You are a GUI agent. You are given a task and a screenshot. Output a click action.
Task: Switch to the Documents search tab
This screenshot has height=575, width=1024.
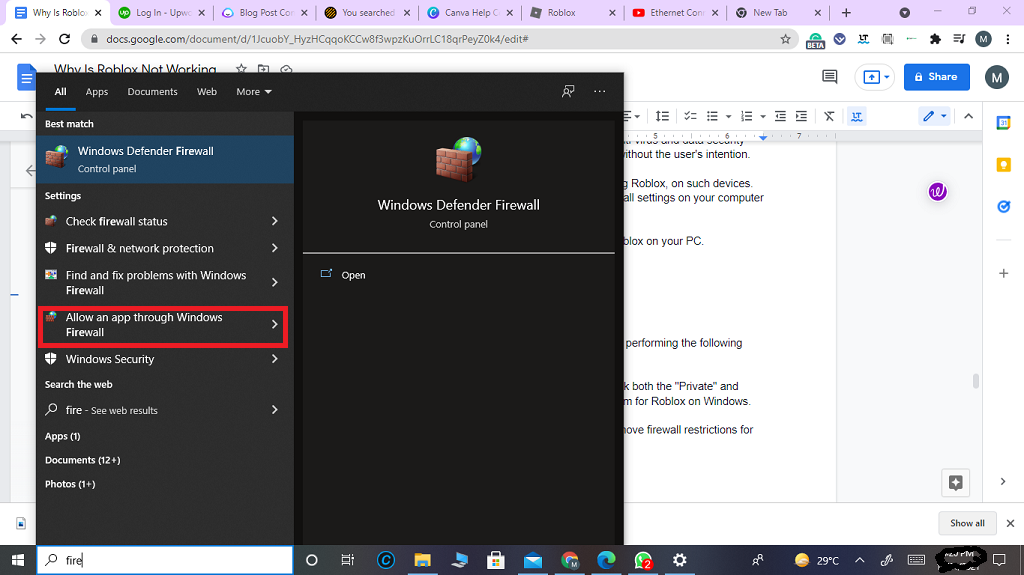[x=152, y=91]
